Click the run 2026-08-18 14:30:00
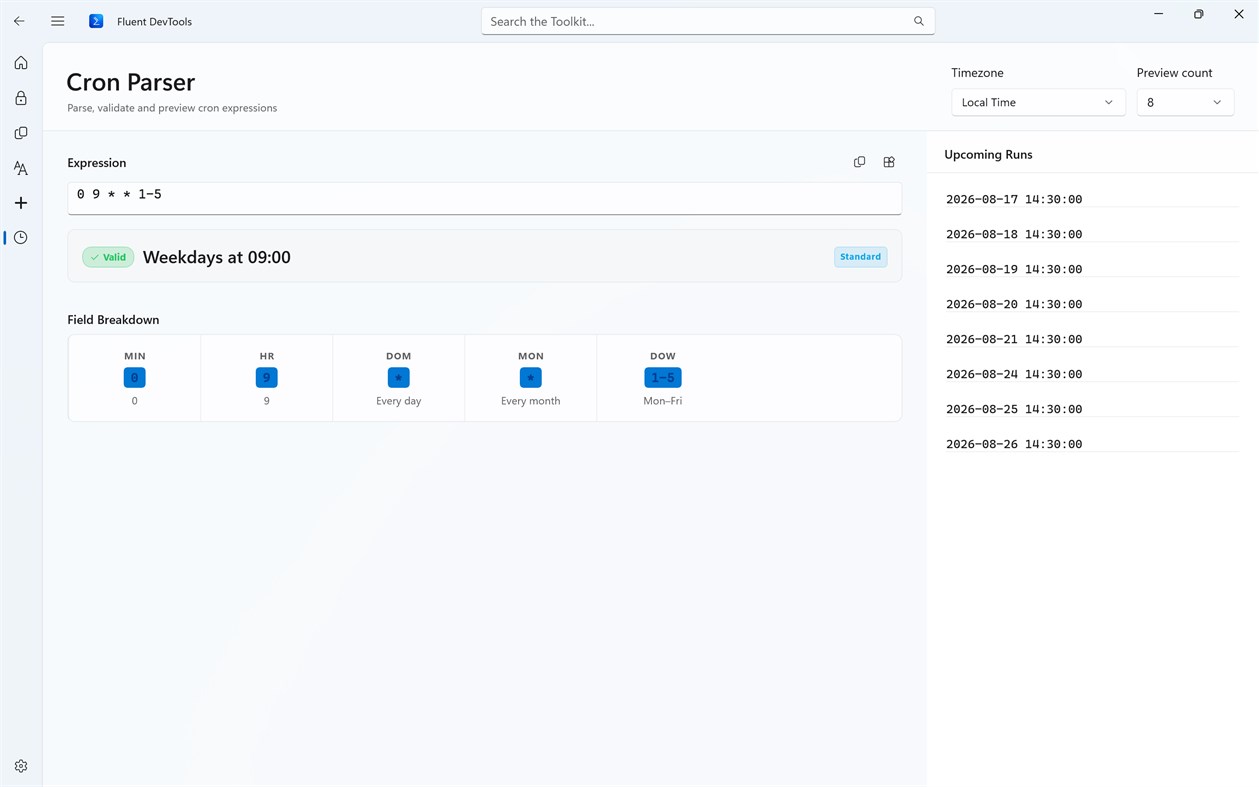 coord(1014,234)
